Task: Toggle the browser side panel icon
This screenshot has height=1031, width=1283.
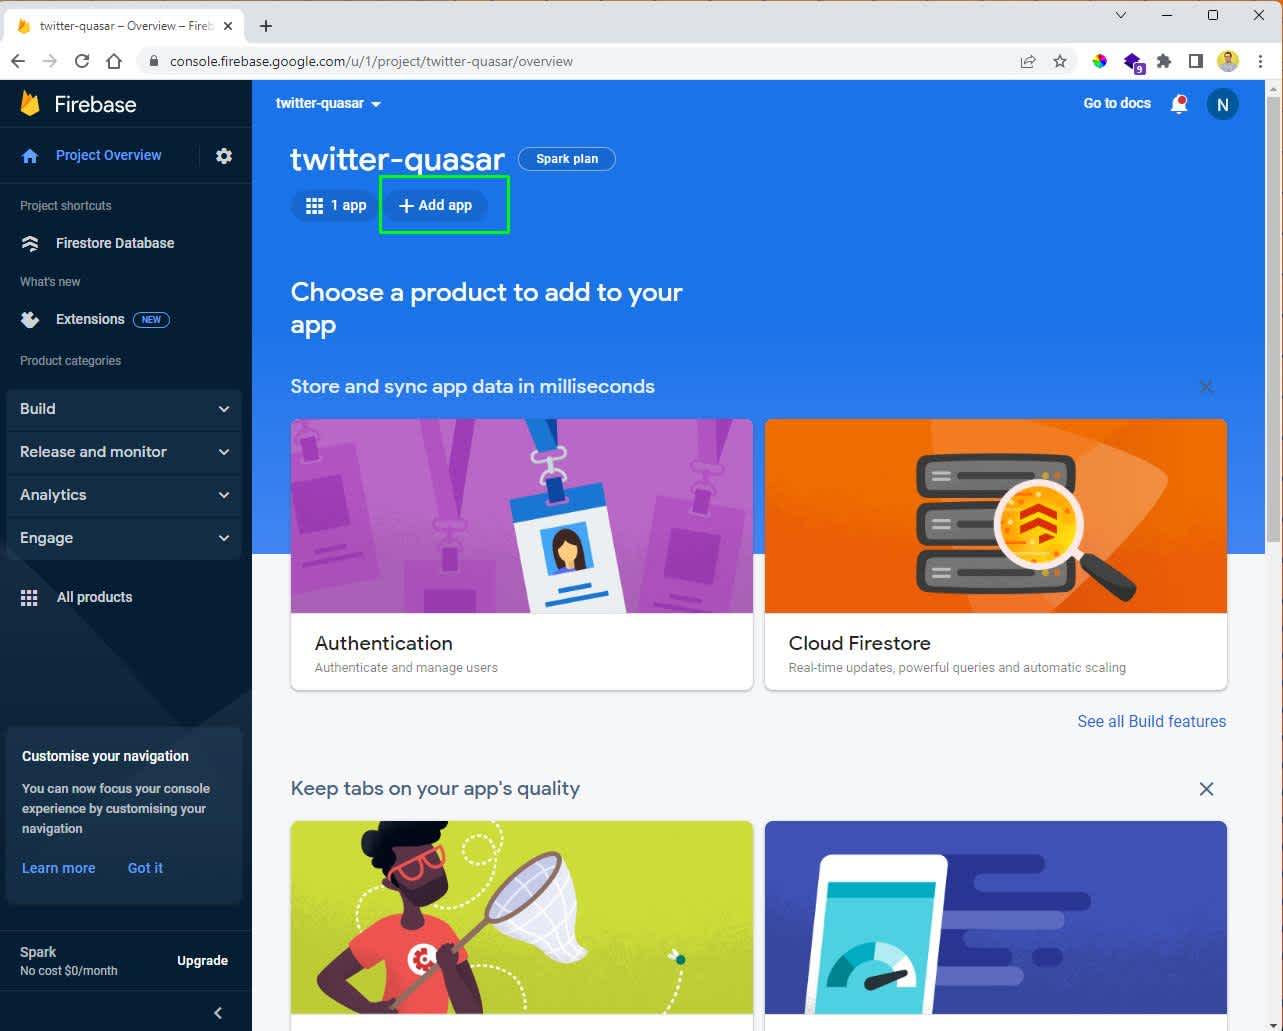Action: tap(1196, 61)
